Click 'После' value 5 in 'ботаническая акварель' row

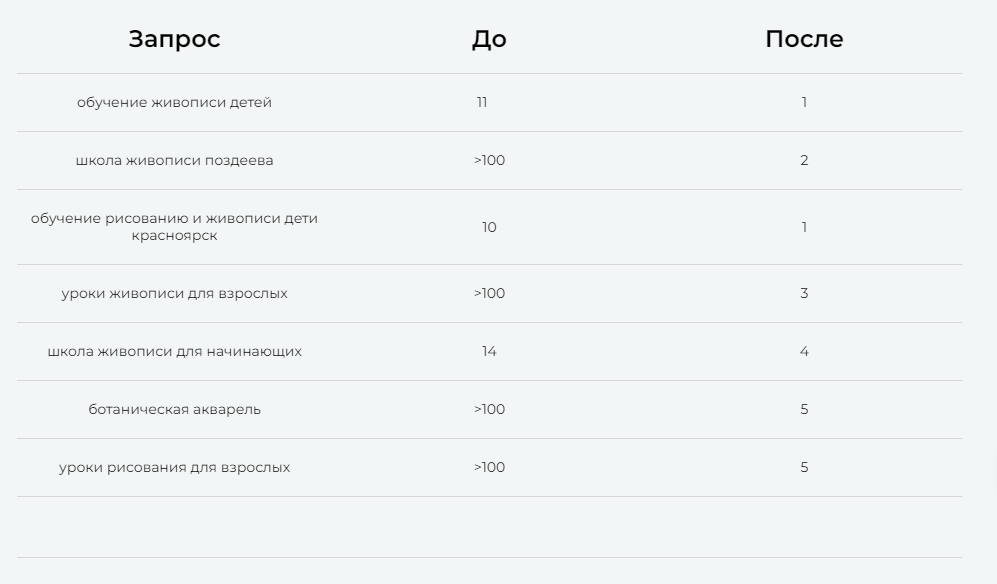tap(804, 409)
